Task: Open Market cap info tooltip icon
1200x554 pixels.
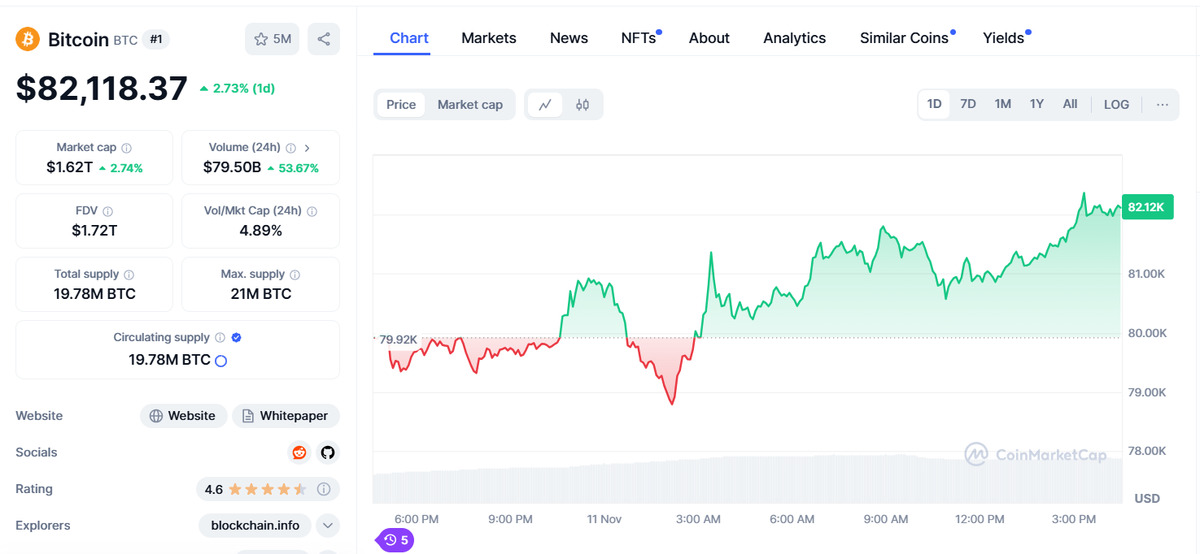Action: [126, 148]
